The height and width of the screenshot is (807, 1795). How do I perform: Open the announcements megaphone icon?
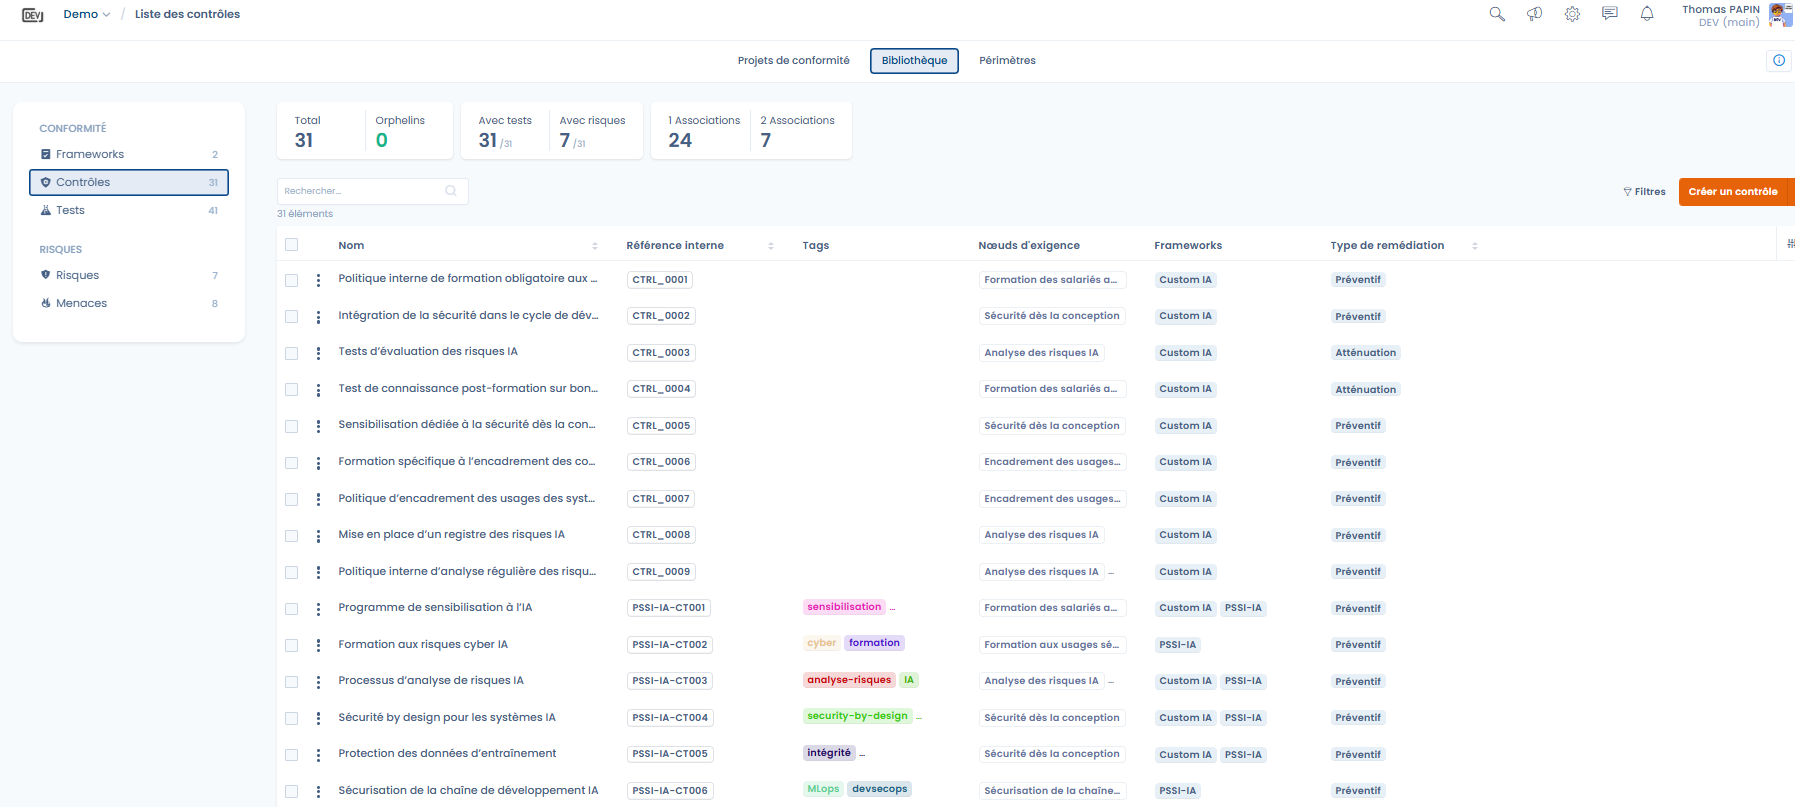coord(1534,14)
